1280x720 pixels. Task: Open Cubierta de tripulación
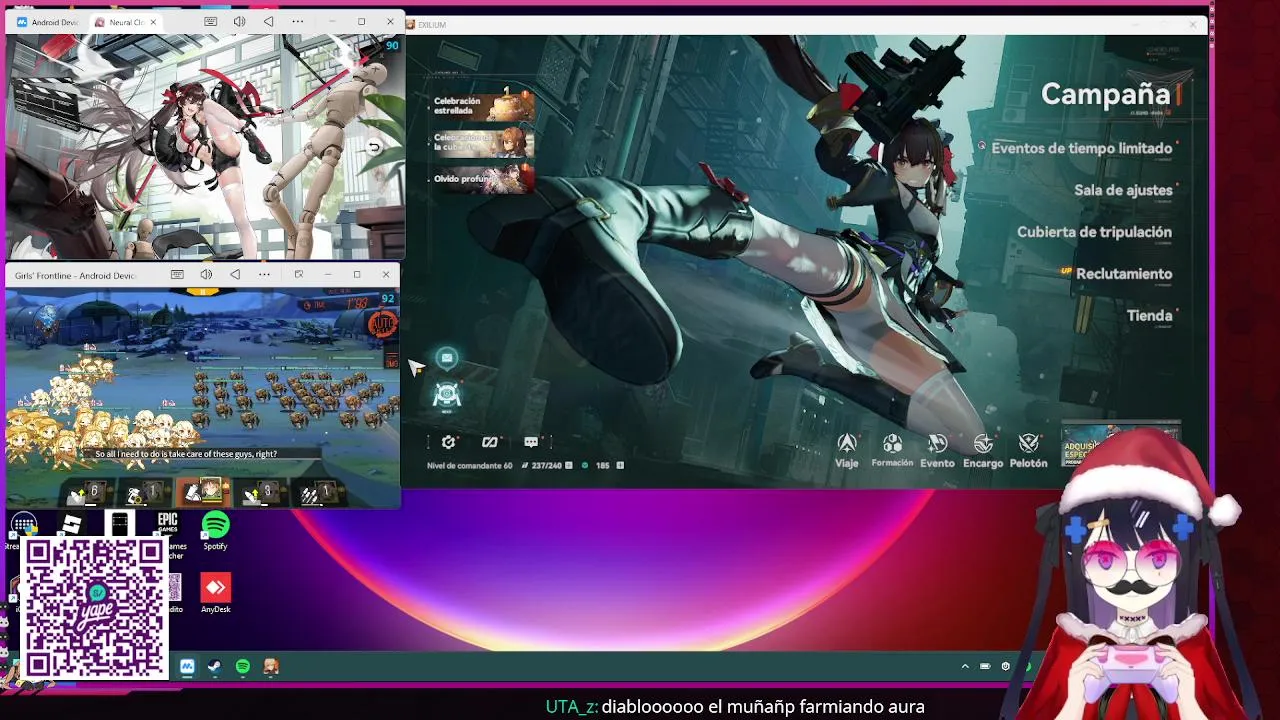(x=1094, y=232)
